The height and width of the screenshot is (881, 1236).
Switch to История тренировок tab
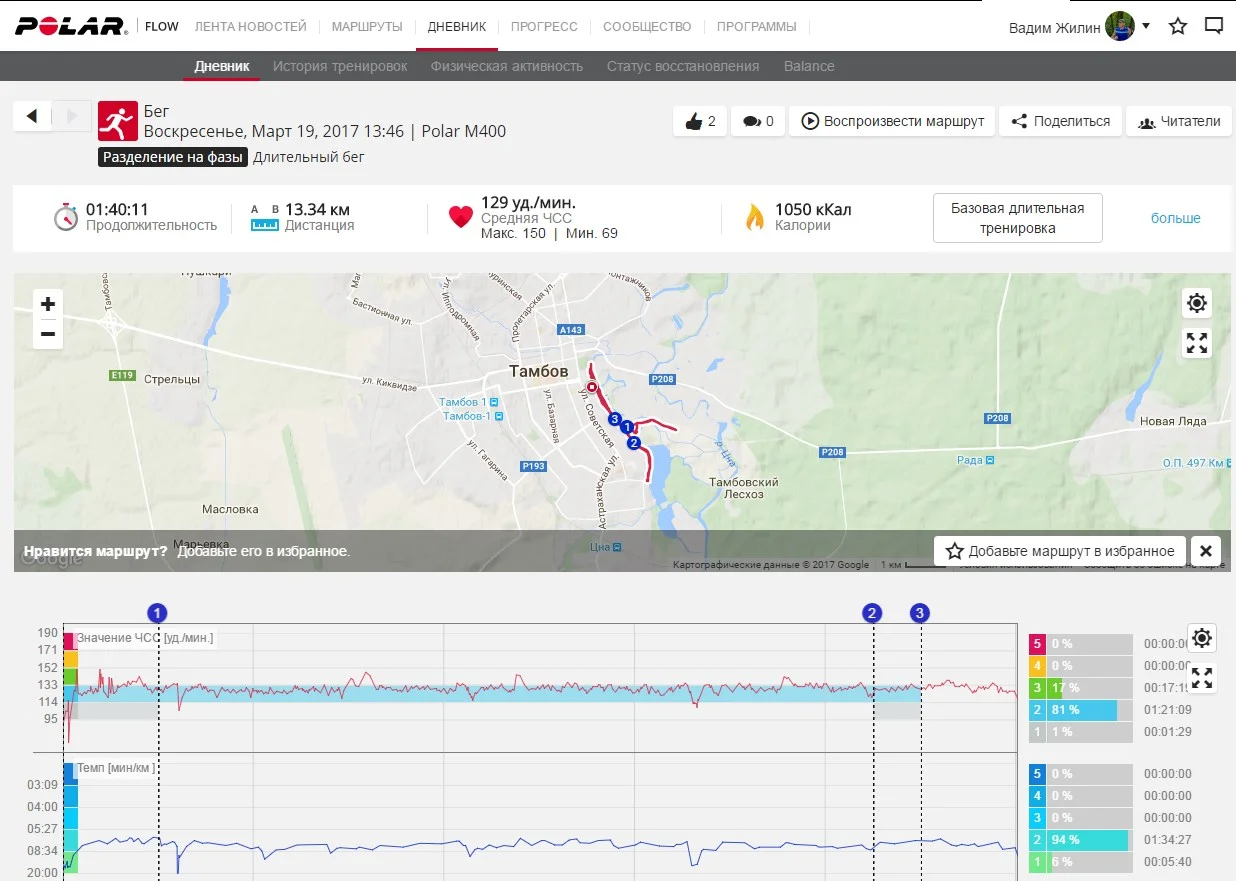(340, 66)
